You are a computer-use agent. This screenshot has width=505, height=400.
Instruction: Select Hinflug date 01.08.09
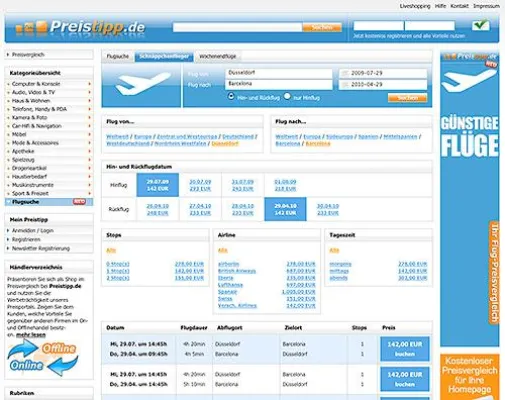click(285, 185)
